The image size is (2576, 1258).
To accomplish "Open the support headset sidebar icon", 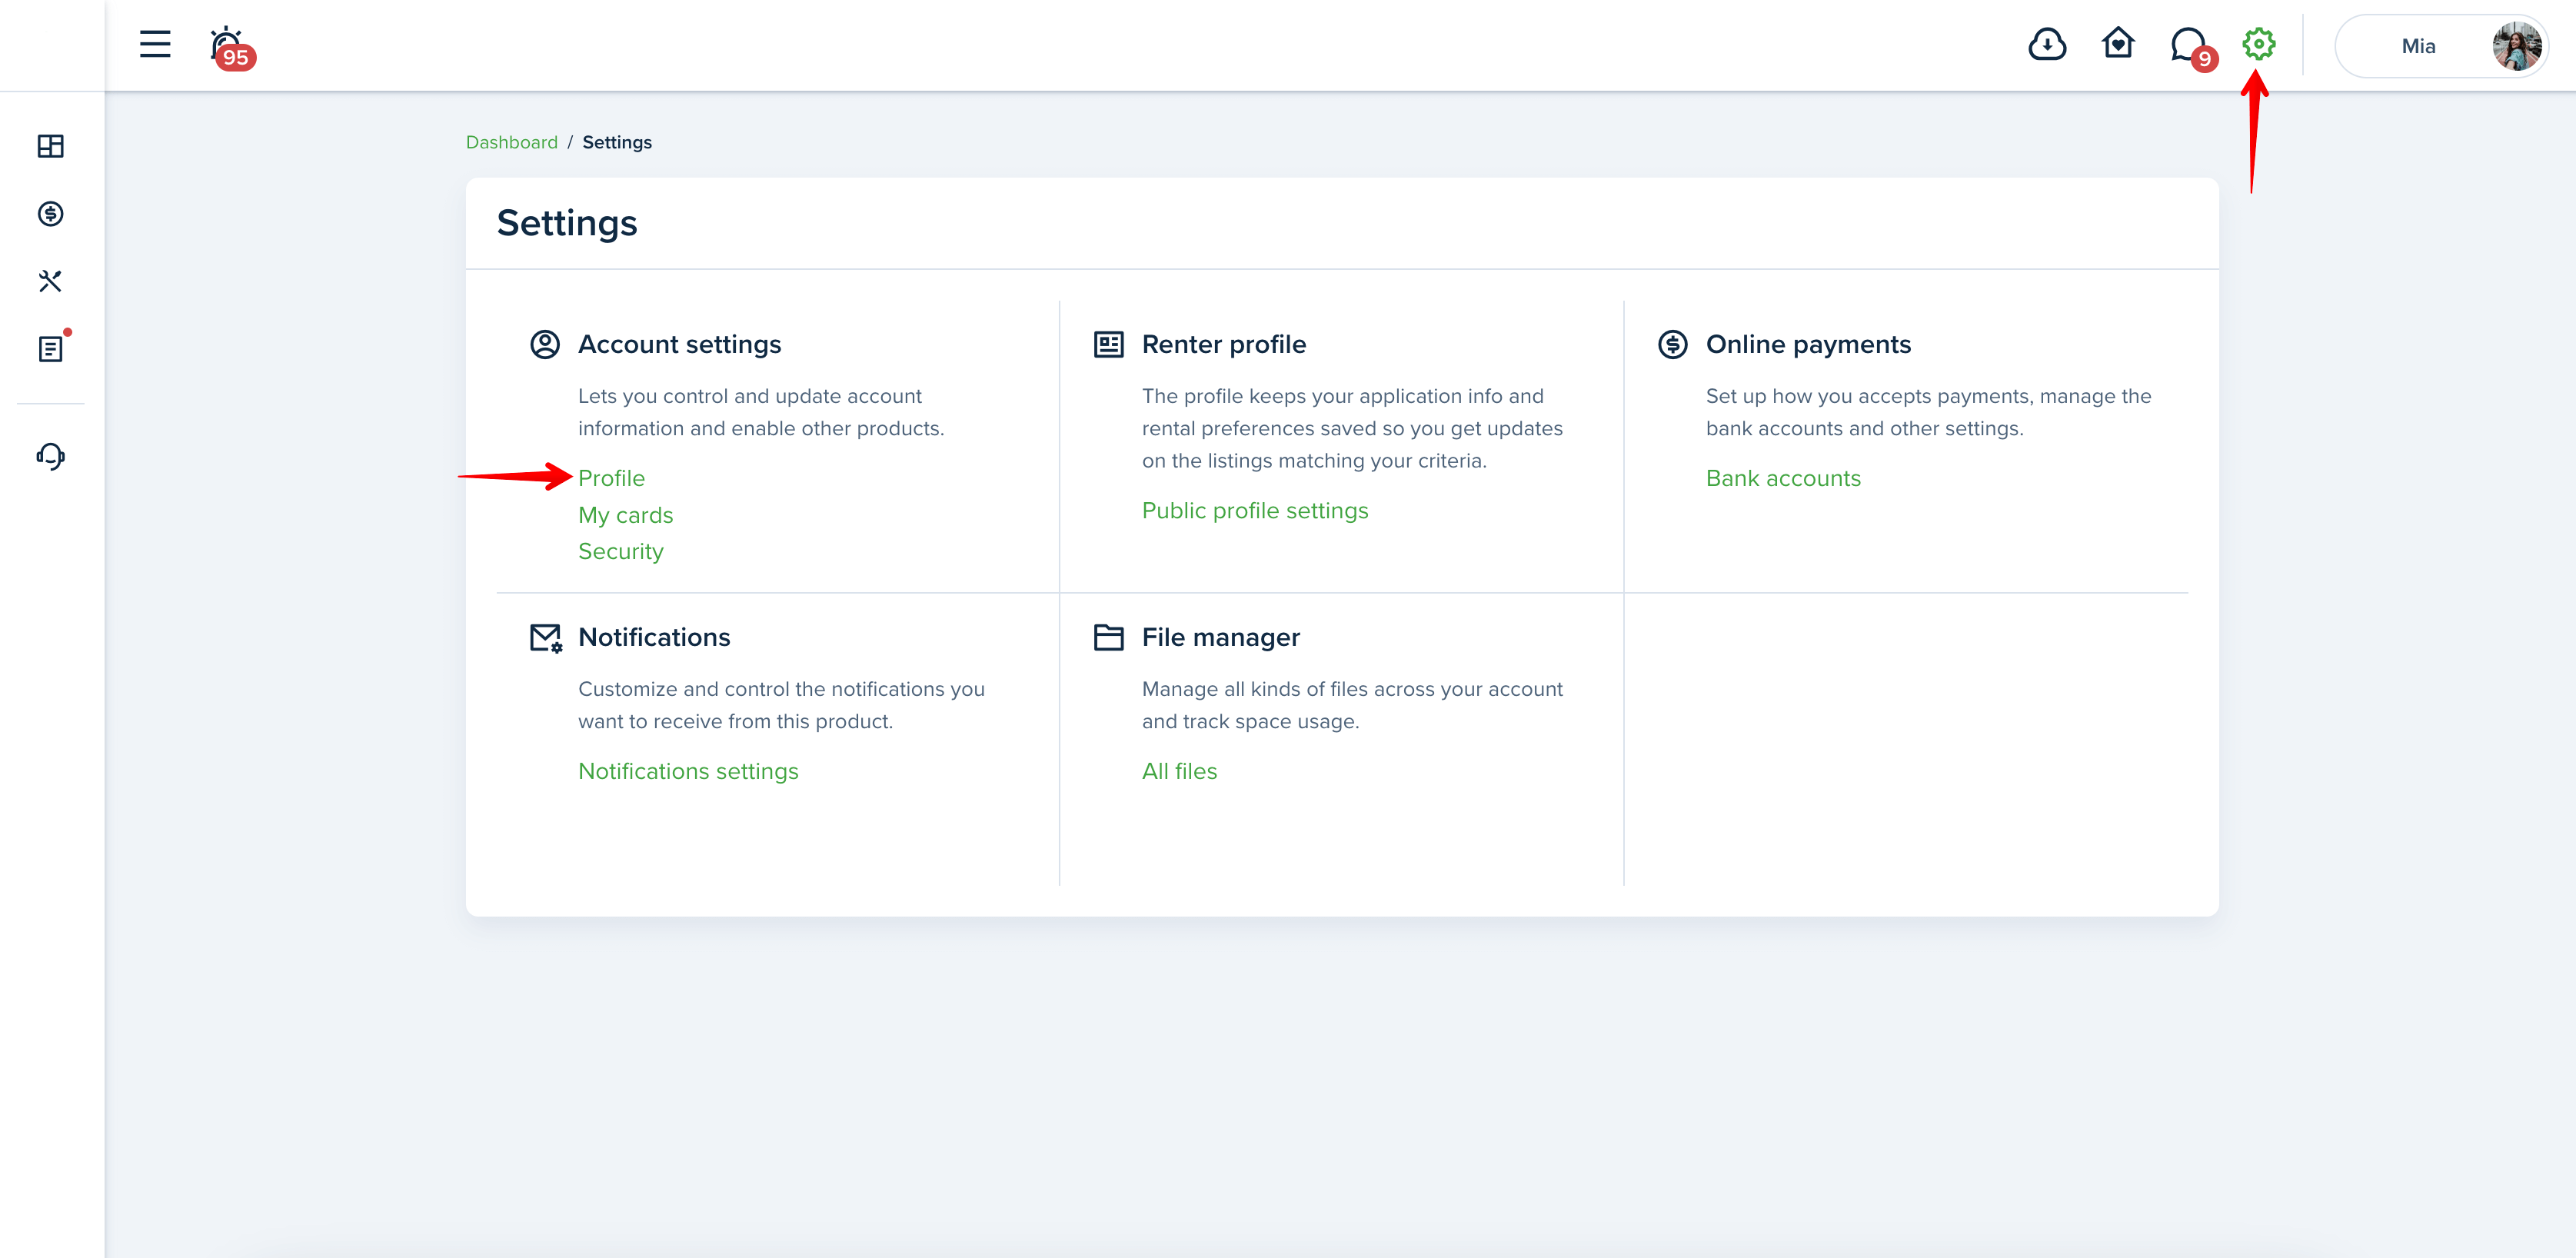I will (50, 456).
